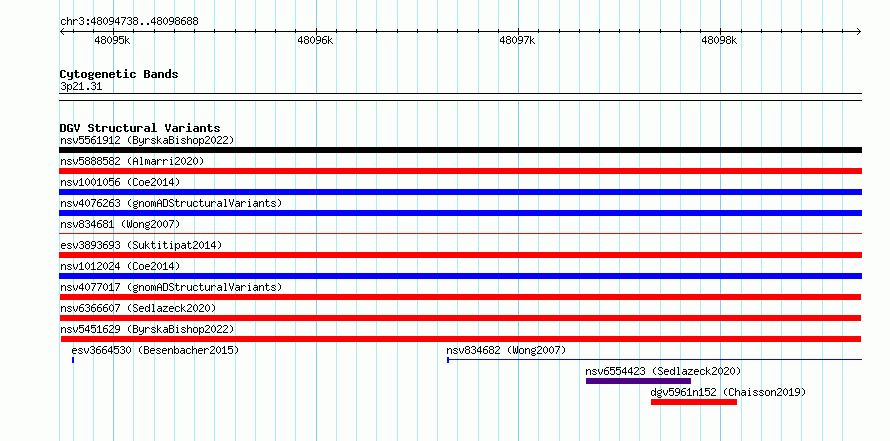Open the nsv1001056 (Coe2014) label
Screen dimensions: 890x441
coord(120,182)
